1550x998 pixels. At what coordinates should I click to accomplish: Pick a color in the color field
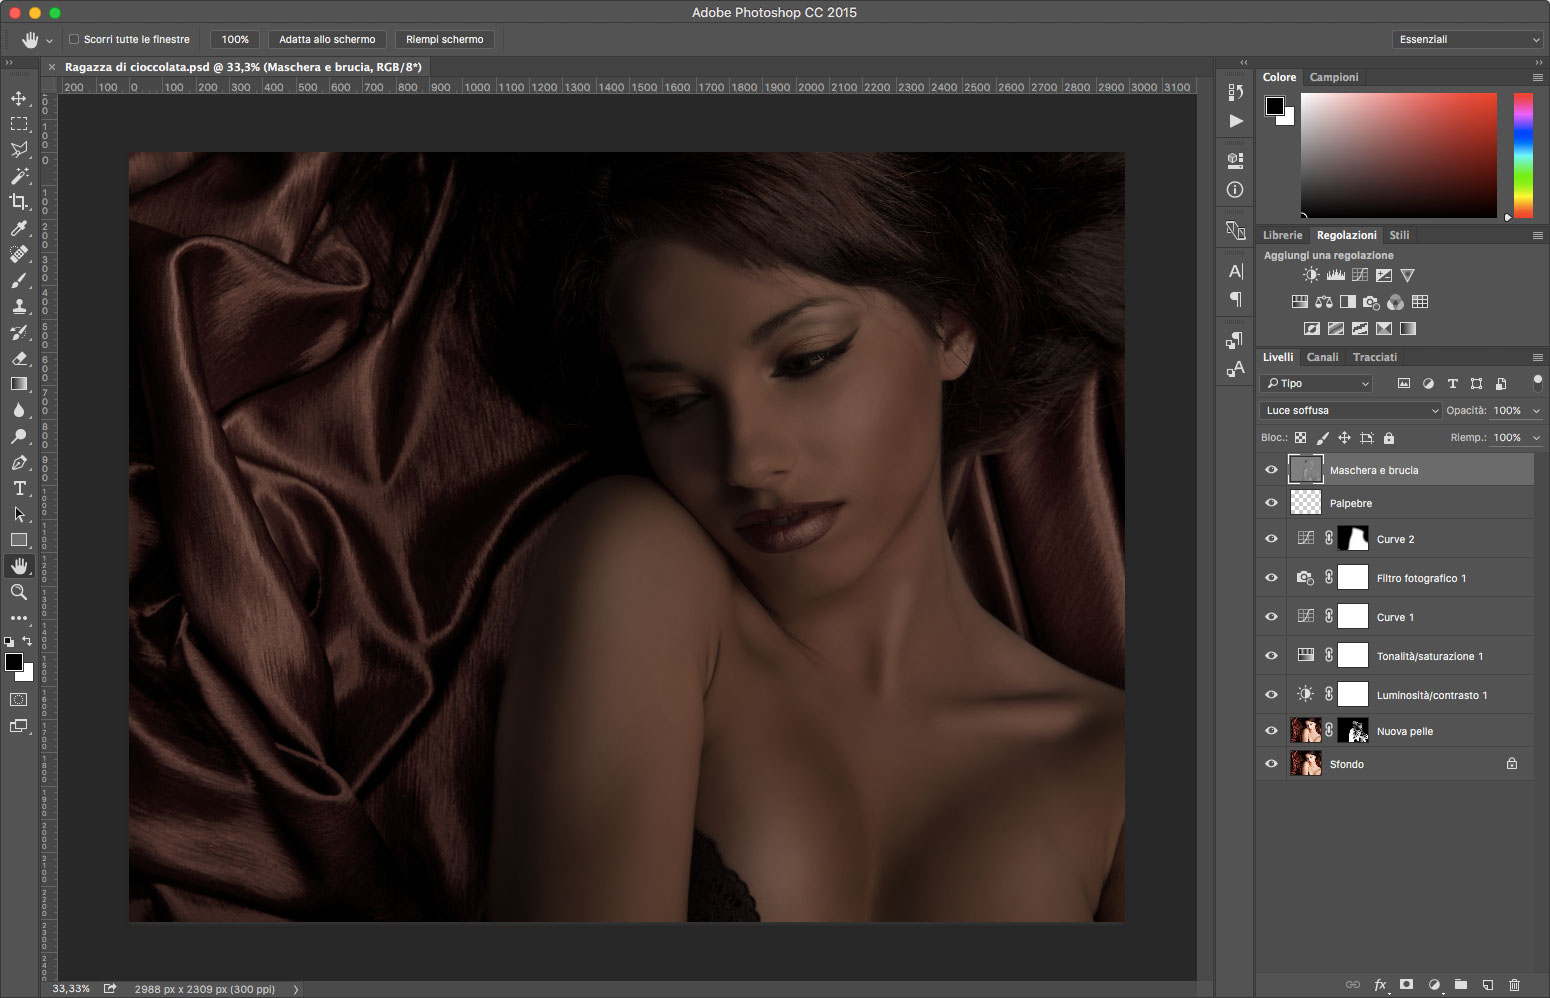[1399, 155]
